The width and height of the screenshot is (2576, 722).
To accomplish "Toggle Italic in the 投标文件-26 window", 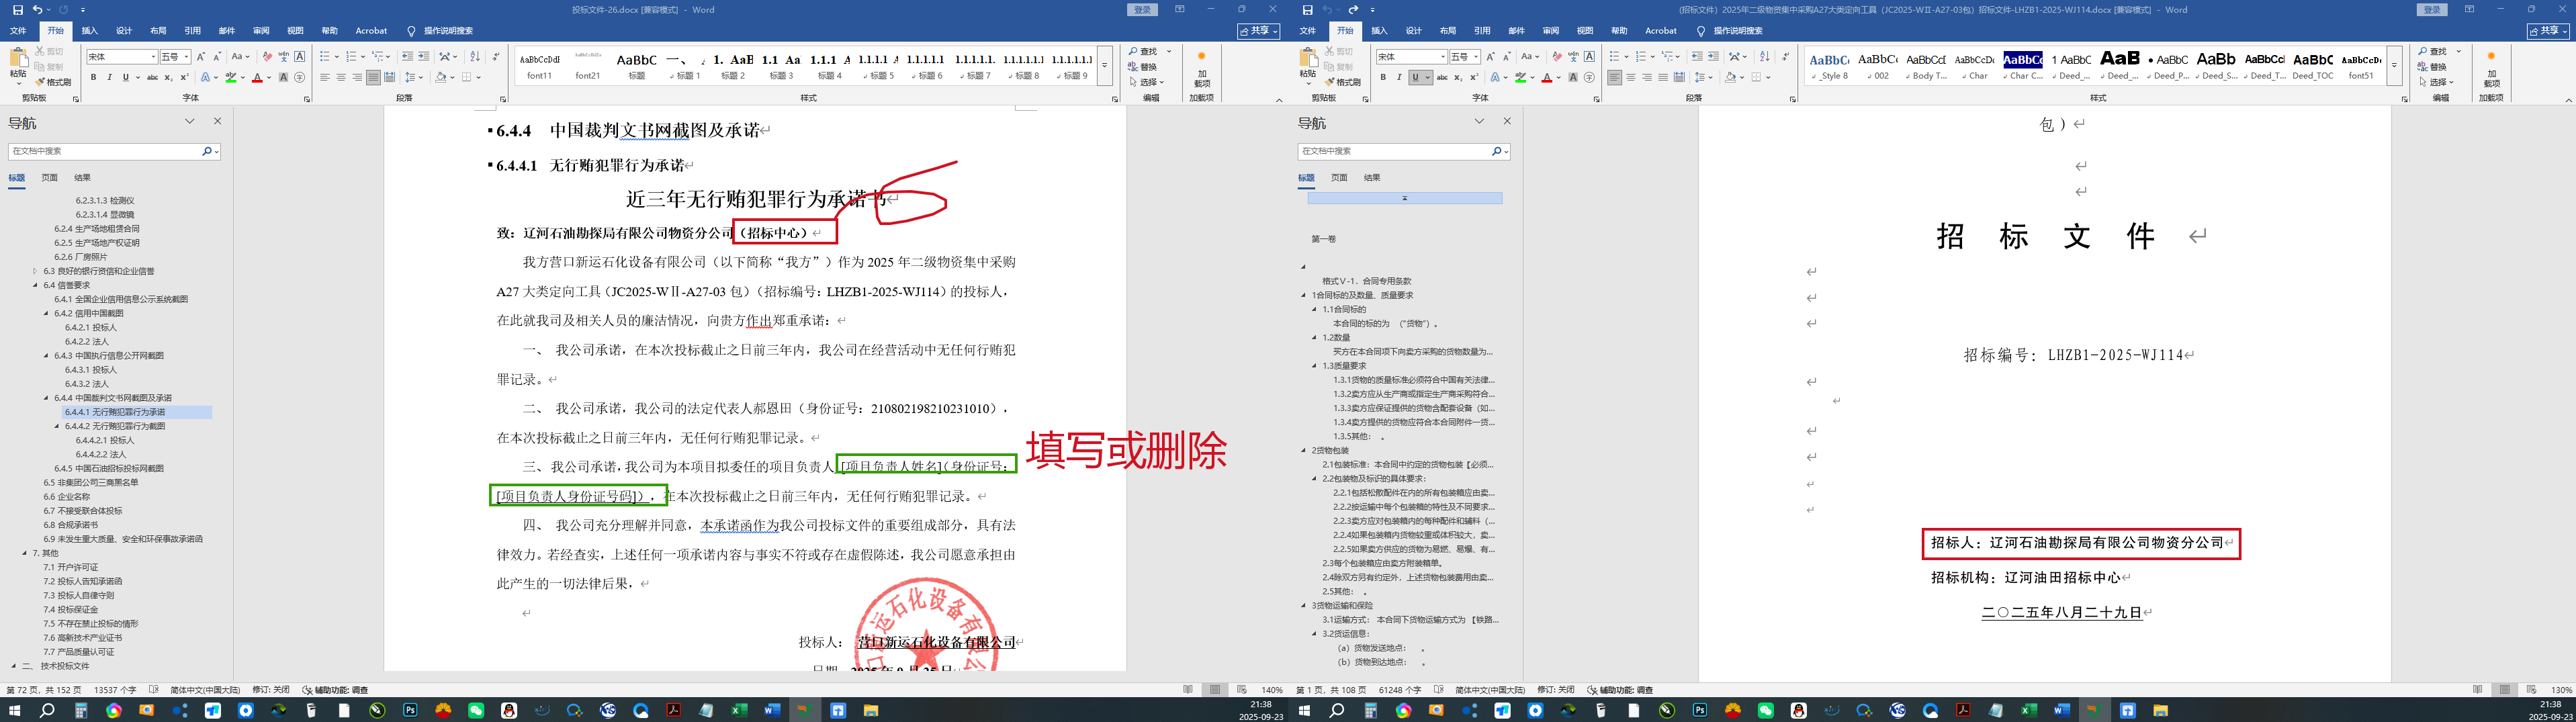I will 109,77.
